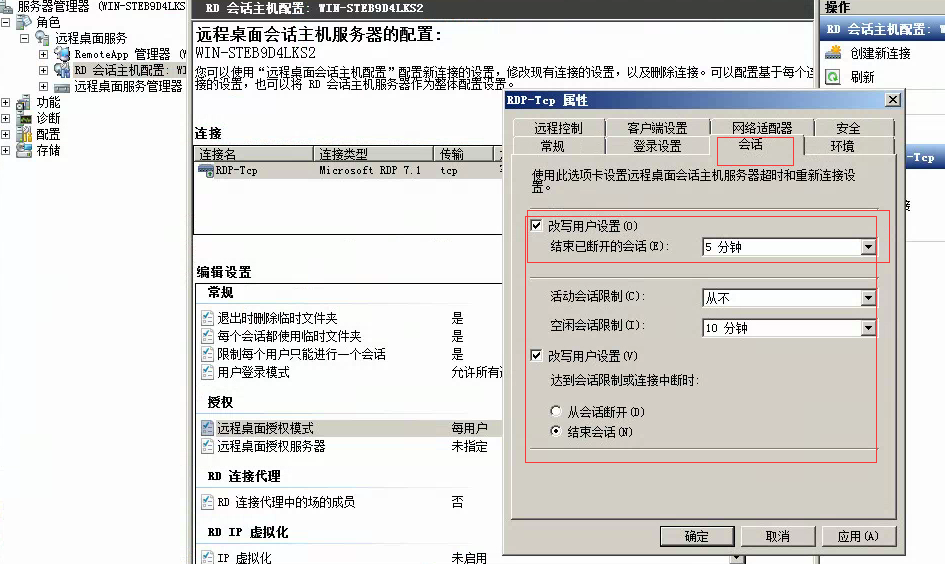This screenshot has width=945, height=564.
Task: Open the 活动会话限制 dropdown
Action: [868, 298]
